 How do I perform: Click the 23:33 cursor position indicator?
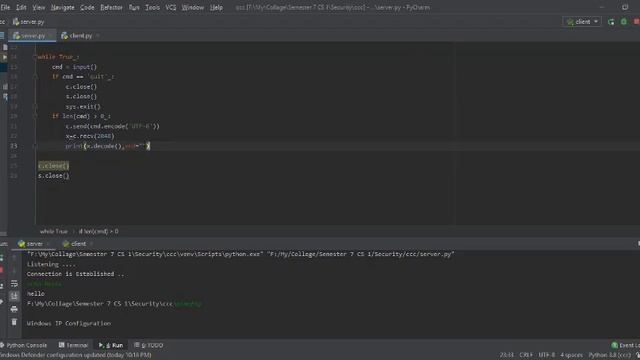(x=507, y=355)
